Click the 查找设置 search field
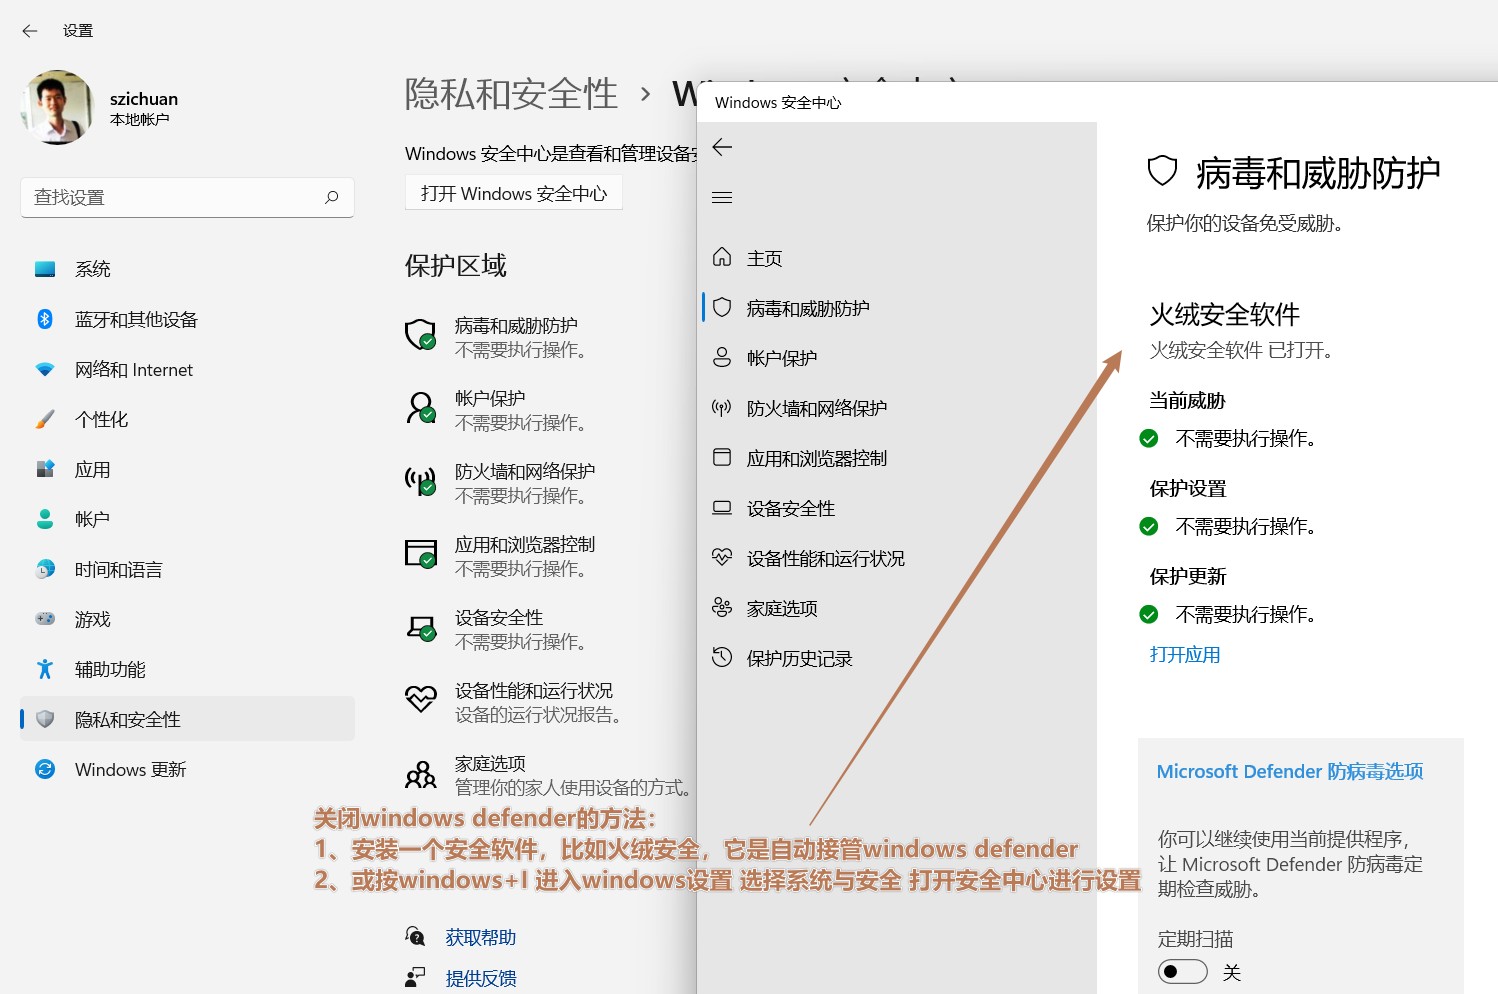This screenshot has width=1498, height=994. pyautogui.click(x=187, y=197)
